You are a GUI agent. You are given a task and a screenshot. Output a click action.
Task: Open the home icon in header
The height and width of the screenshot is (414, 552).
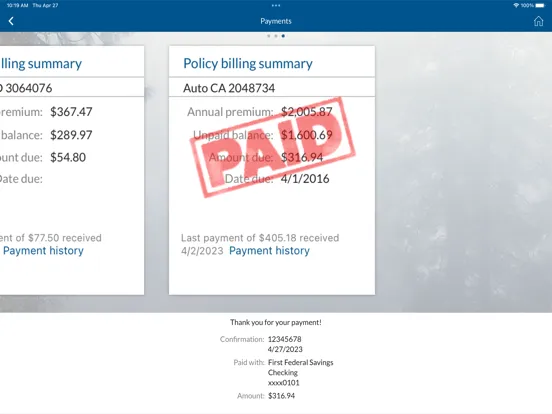(x=538, y=21)
